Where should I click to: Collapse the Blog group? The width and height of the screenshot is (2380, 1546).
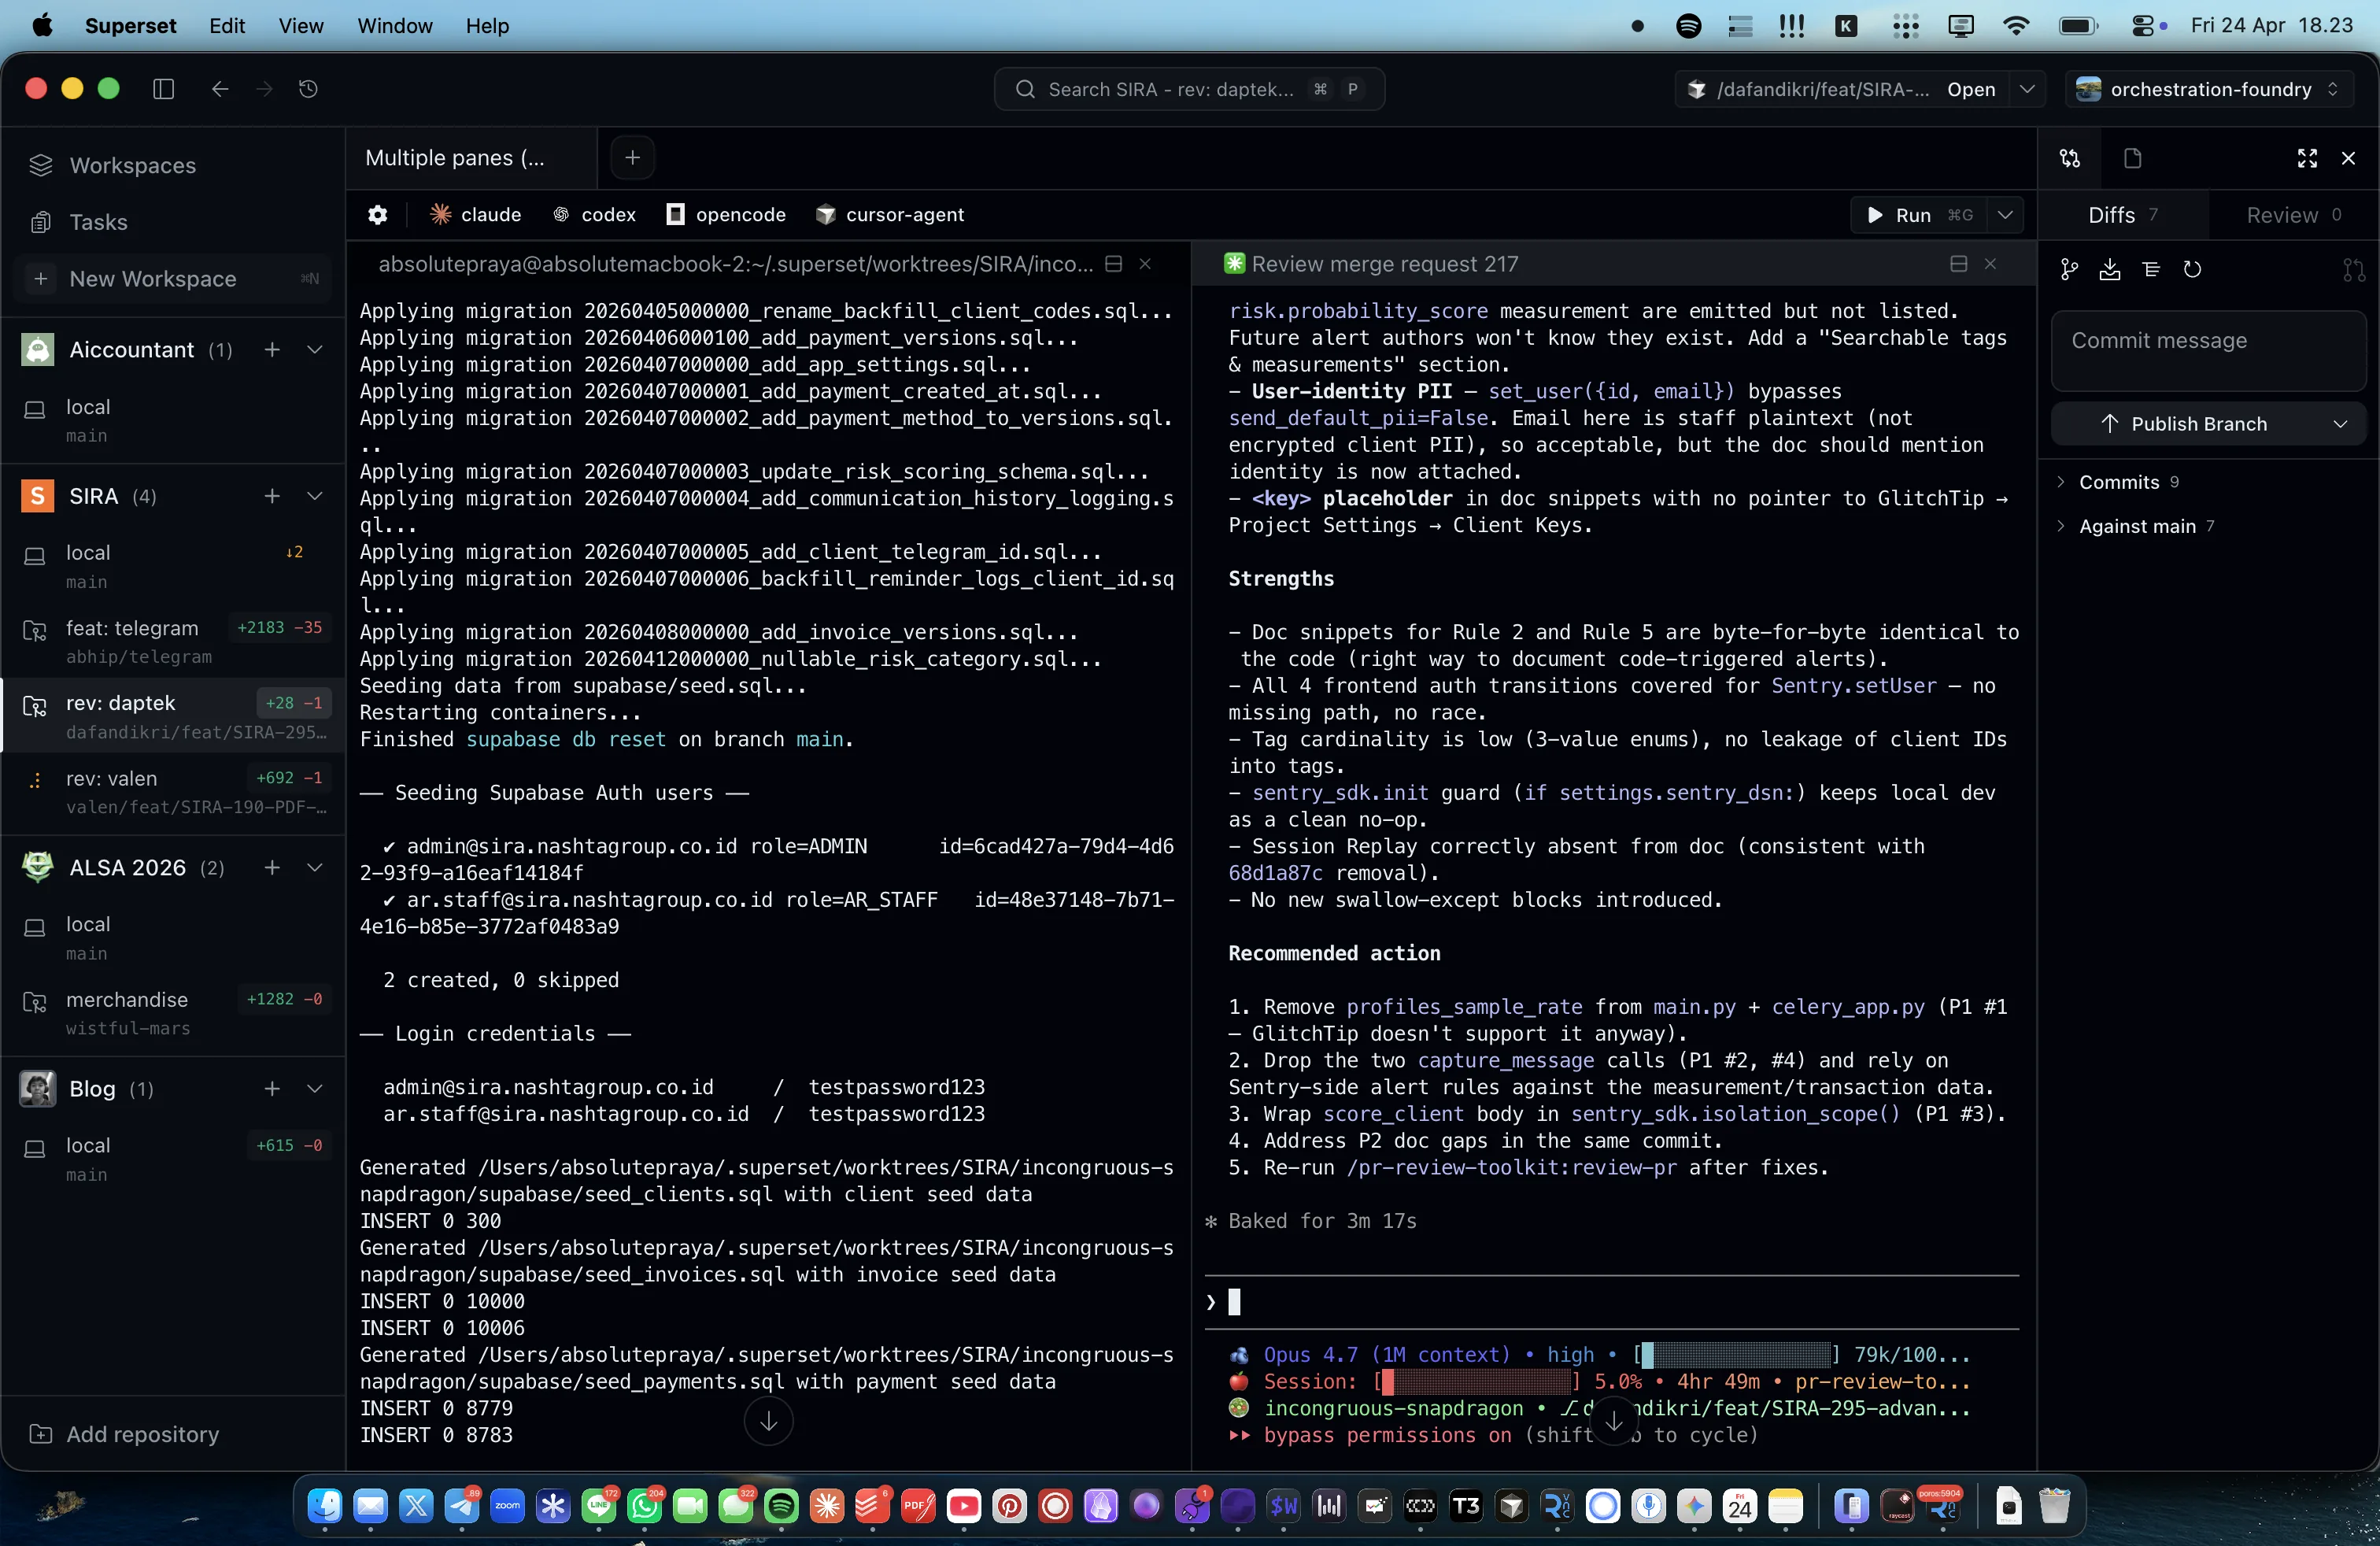(315, 1088)
